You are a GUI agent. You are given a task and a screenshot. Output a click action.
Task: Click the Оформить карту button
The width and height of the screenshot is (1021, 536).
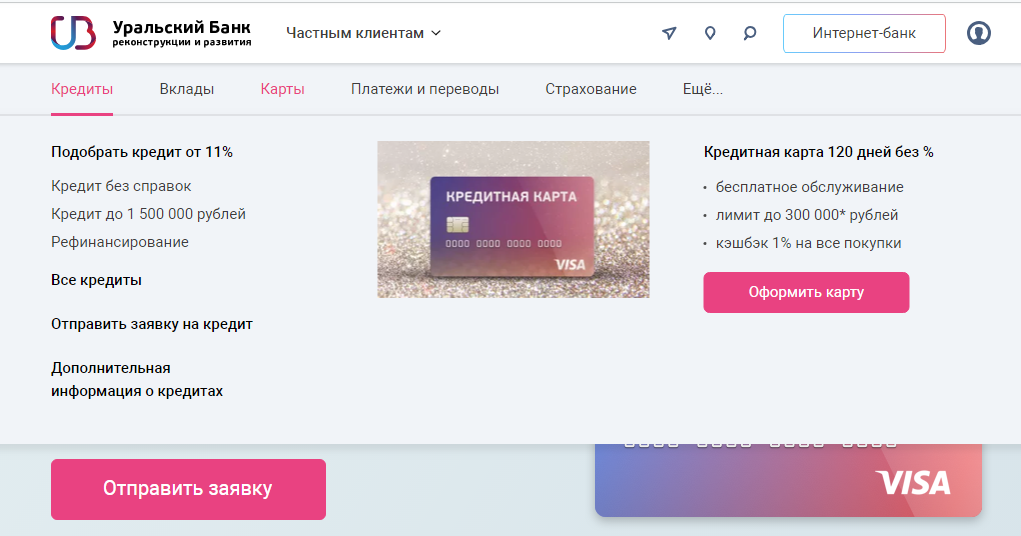[x=806, y=292]
